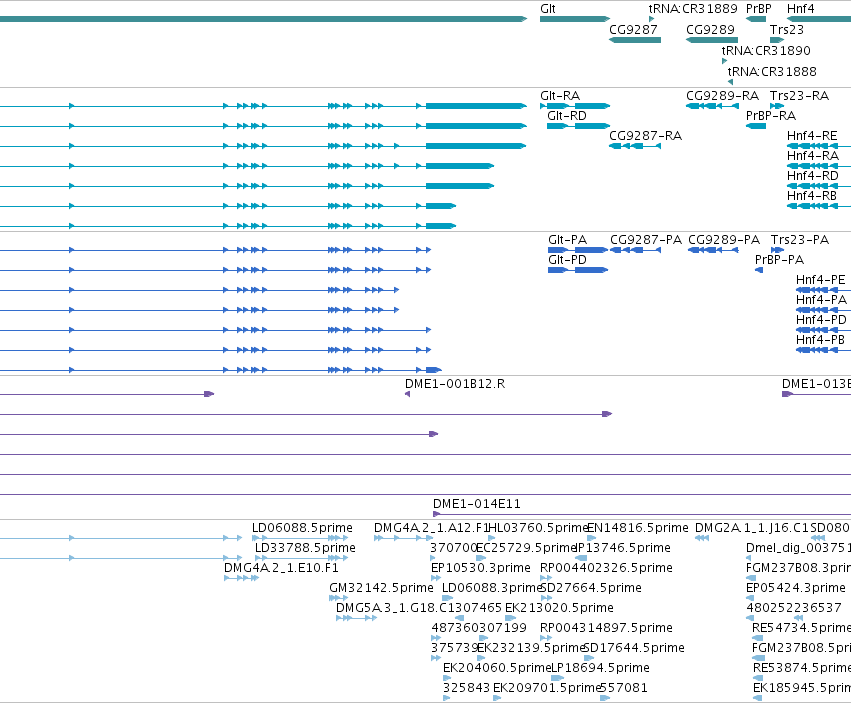Viewport: 851px width, 703px height.
Task: Click the 370700 EST label
Action: pyautogui.click(x=453, y=548)
